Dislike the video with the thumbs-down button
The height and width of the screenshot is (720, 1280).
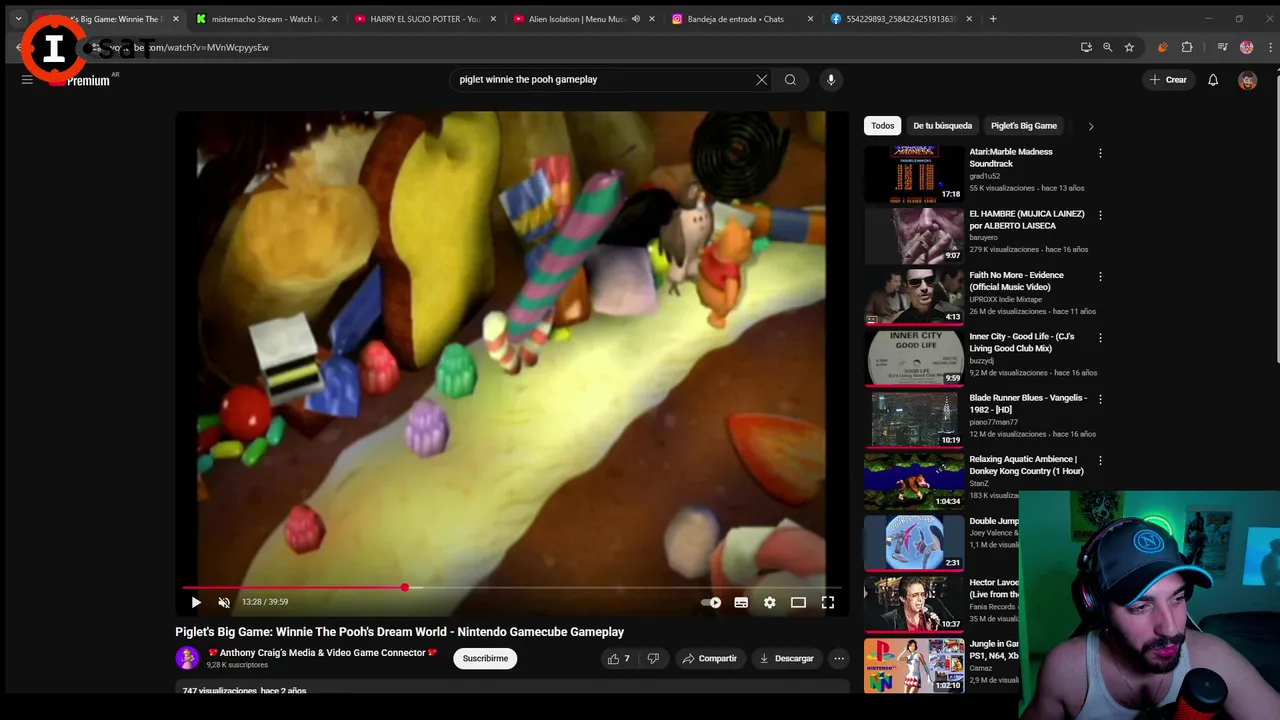653,658
